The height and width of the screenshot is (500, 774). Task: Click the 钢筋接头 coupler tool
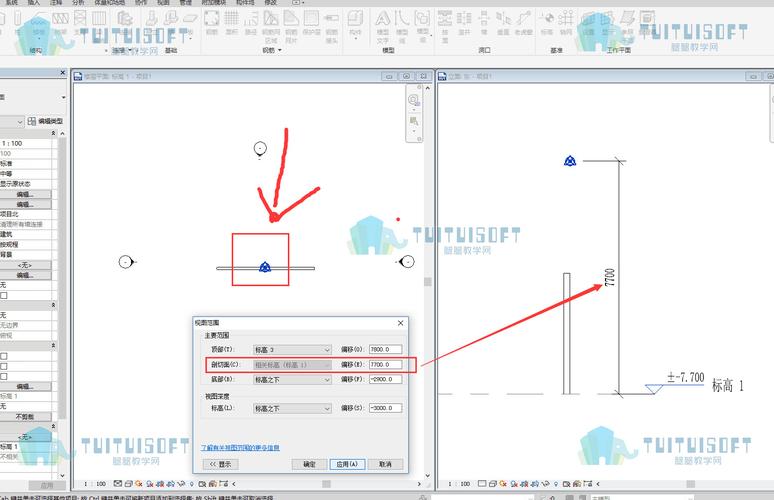click(x=331, y=27)
